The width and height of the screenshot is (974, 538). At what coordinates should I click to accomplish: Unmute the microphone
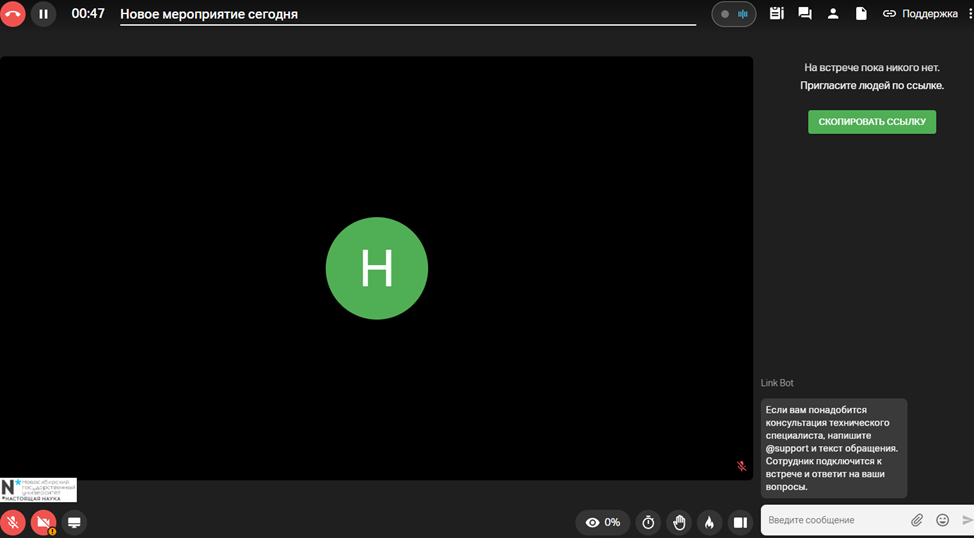[13, 522]
